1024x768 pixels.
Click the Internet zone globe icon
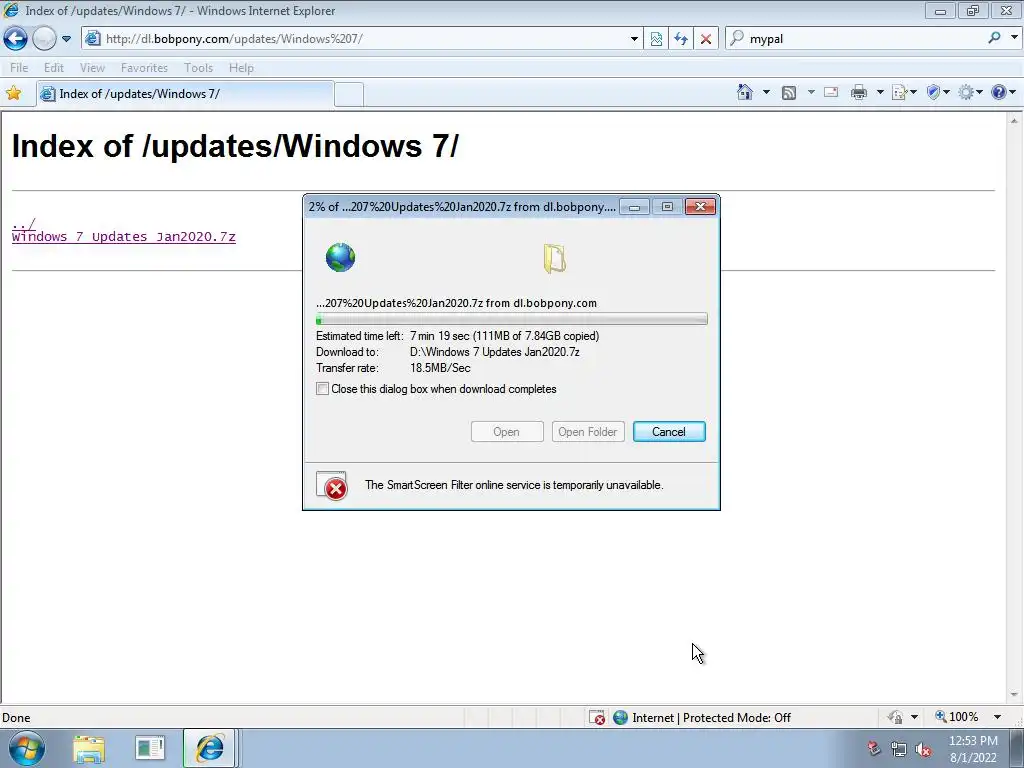pyautogui.click(x=620, y=717)
